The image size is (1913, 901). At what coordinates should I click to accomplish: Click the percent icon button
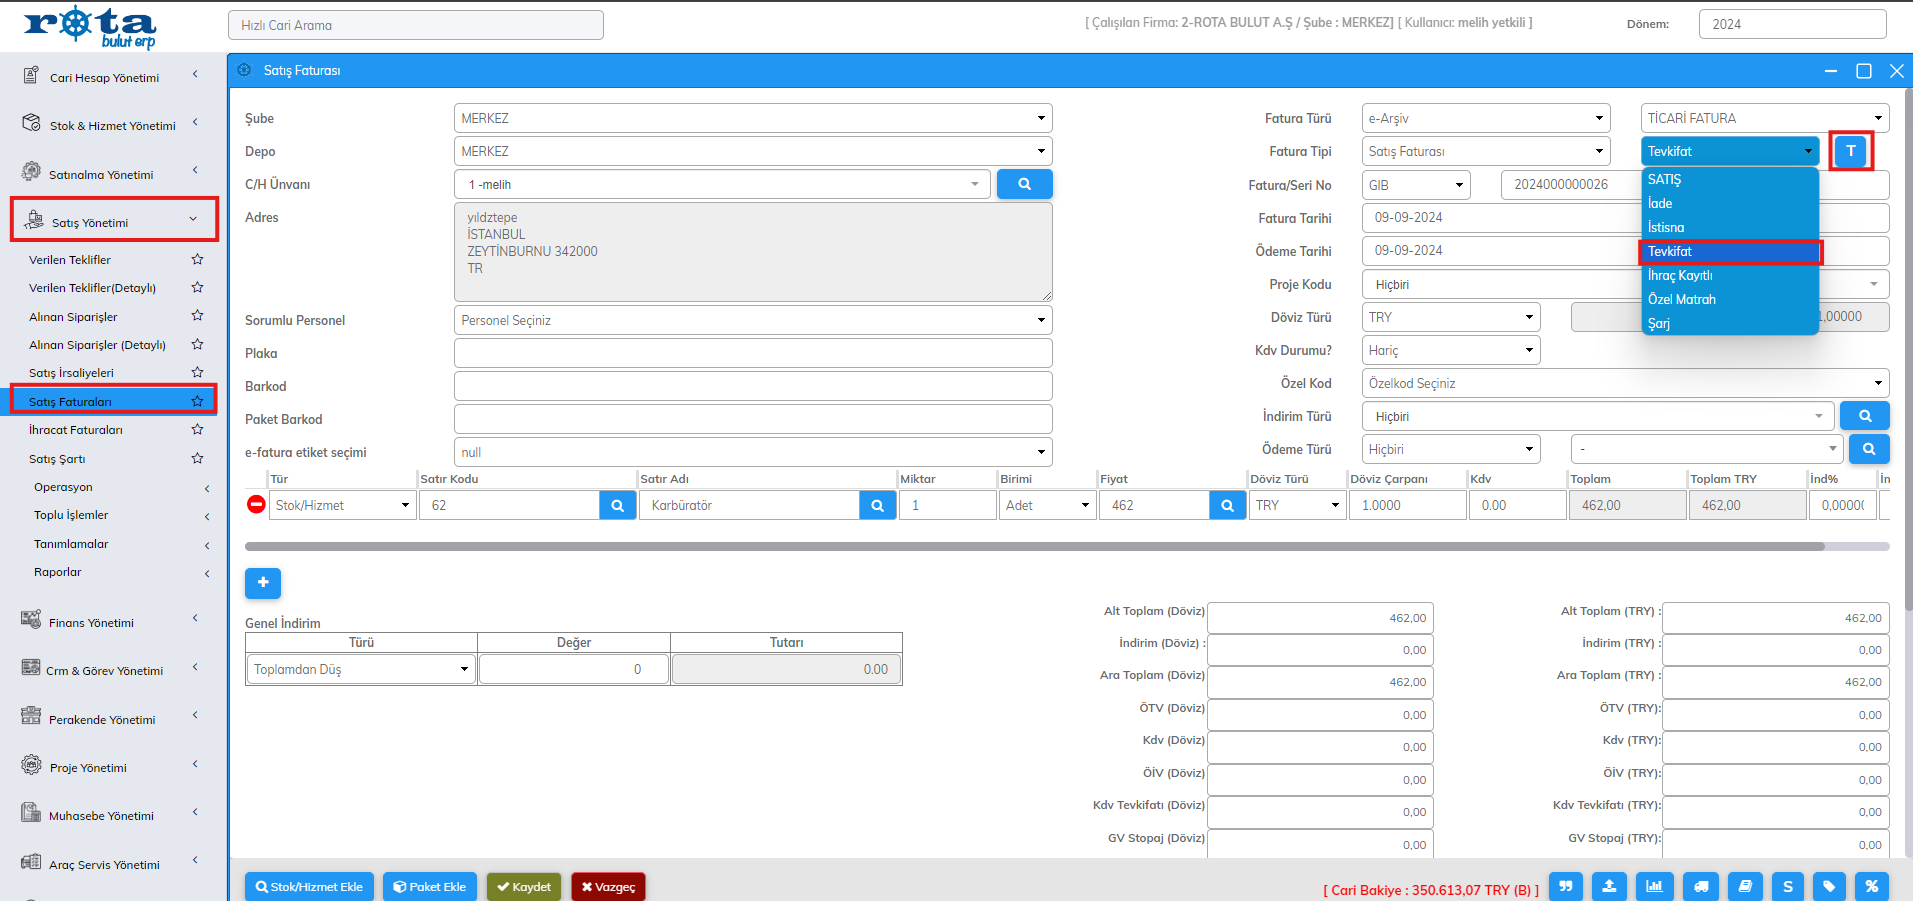tap(1871, 886)
